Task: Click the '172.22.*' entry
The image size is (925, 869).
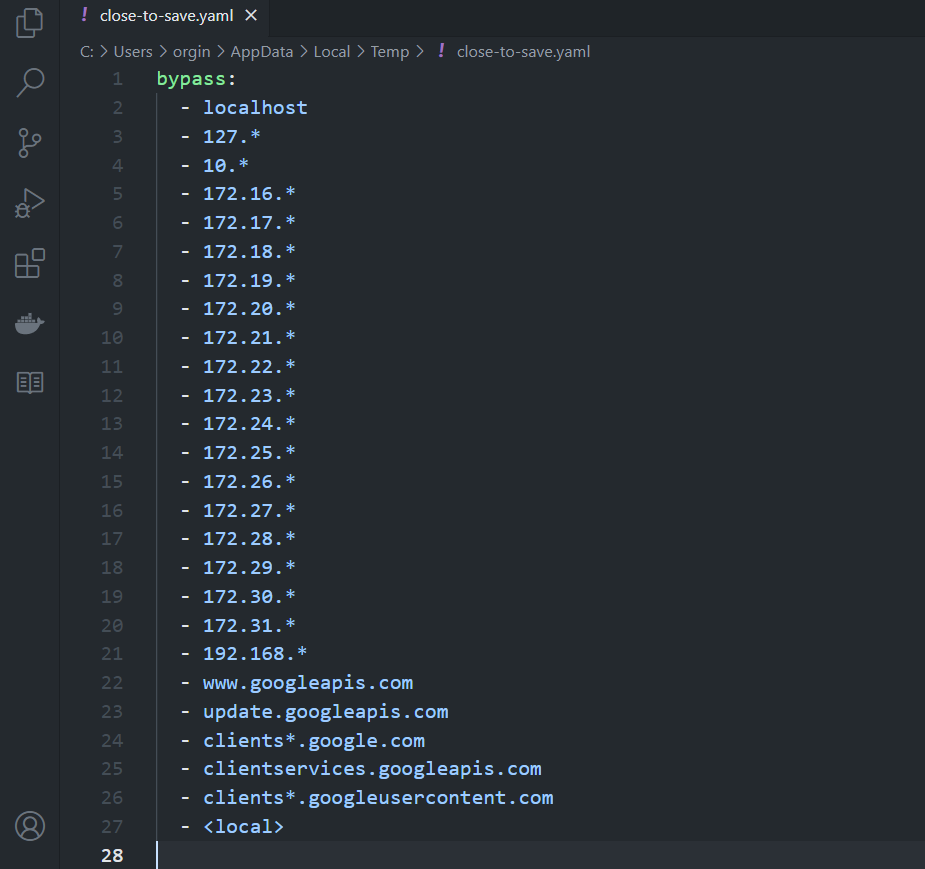Action: pos(249,367)
